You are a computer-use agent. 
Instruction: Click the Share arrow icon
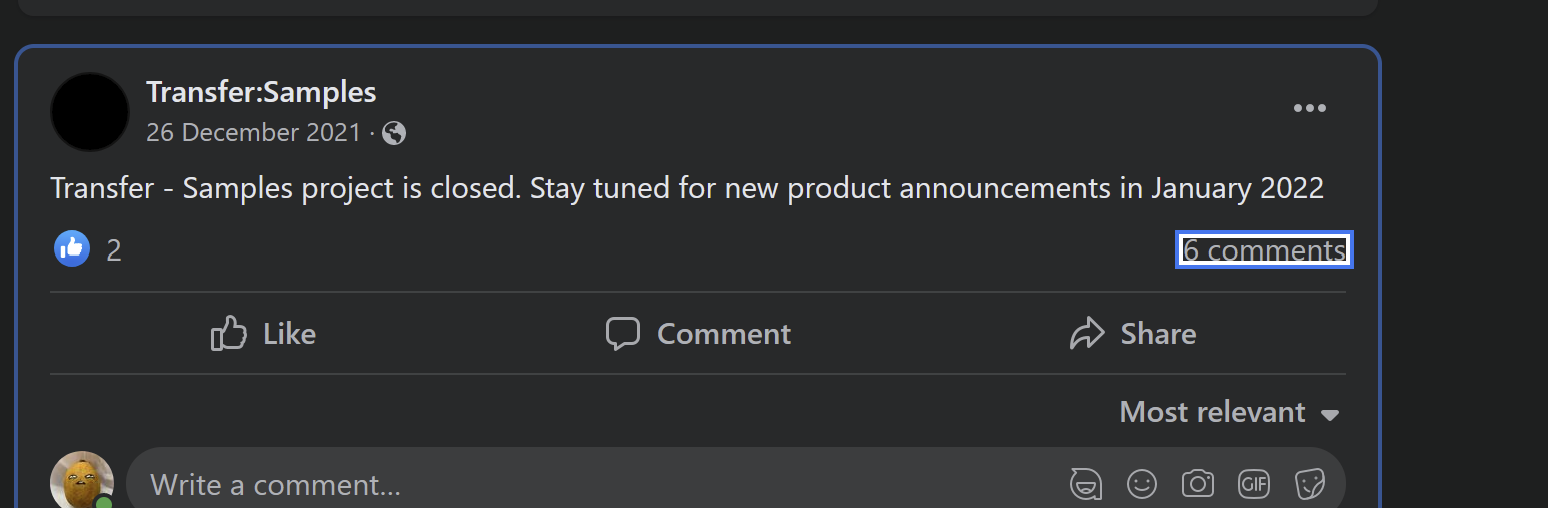[1086, 333]
